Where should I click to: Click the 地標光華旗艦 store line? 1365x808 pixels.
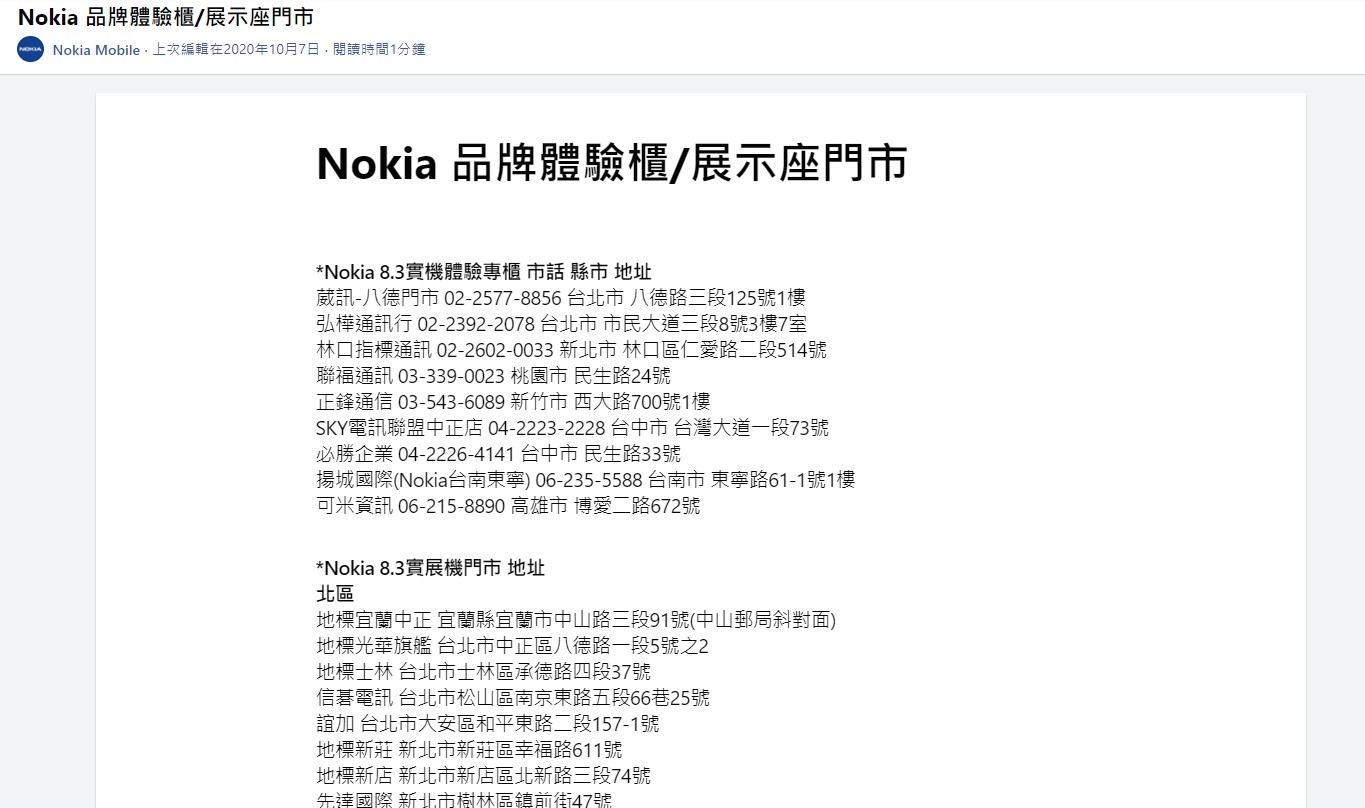coord(512,646)
